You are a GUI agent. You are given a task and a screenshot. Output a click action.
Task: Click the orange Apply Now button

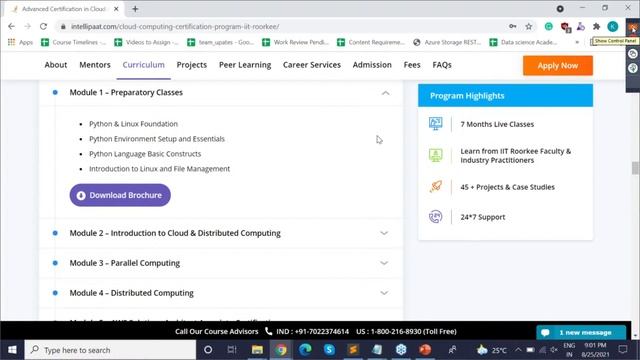click(x=558, y=66)
